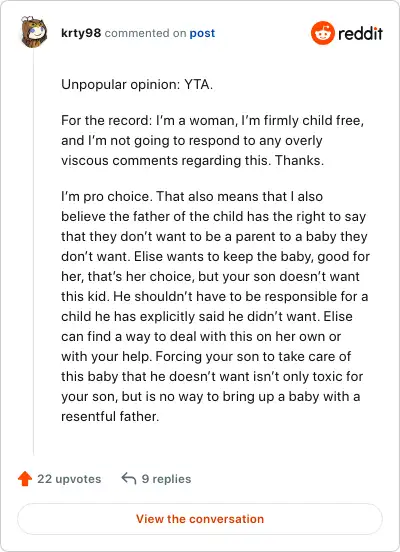Upvote with the orange arrow icon

pyautogui.click(x=25, y=479)
